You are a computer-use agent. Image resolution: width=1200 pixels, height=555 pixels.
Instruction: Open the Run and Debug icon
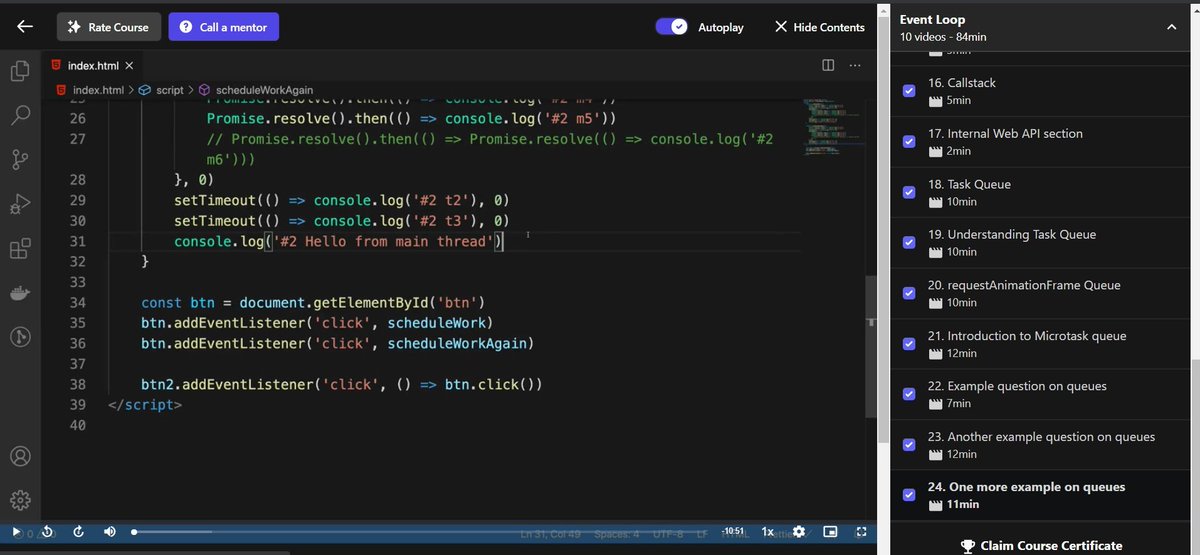(20, 204)
